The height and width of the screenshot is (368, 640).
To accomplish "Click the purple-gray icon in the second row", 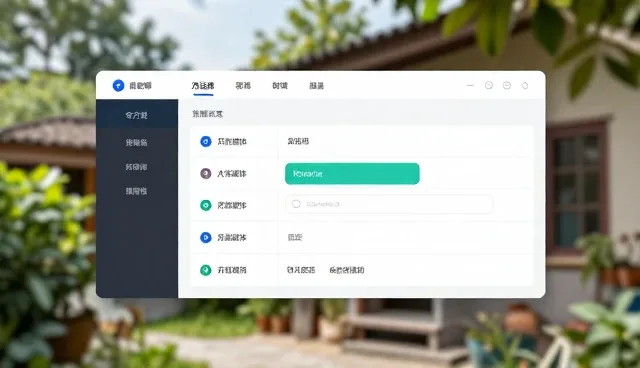I will pos(206,173).
